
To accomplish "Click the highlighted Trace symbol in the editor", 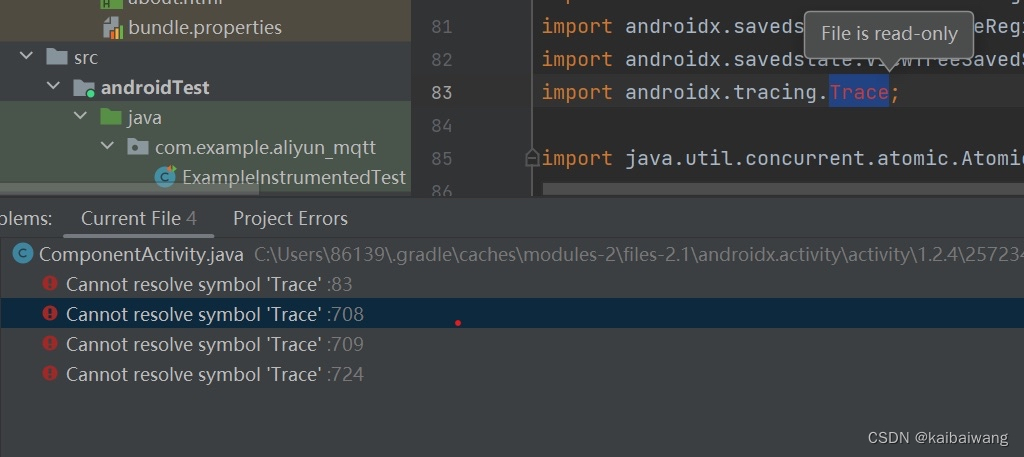I will point(858,92).
